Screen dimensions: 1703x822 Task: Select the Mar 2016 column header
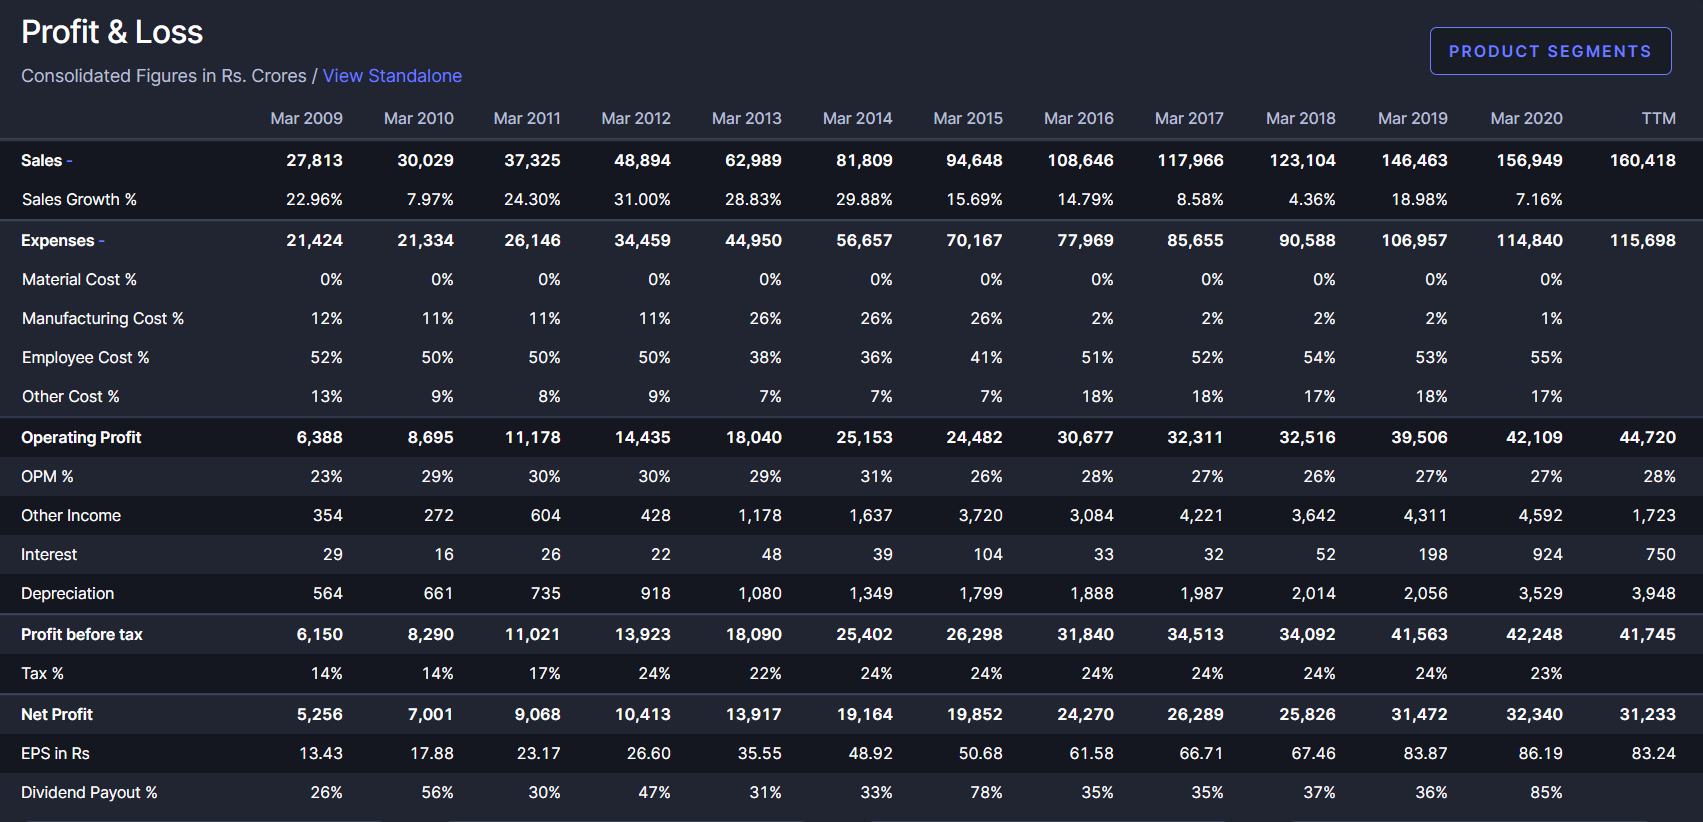(1079, 118)
